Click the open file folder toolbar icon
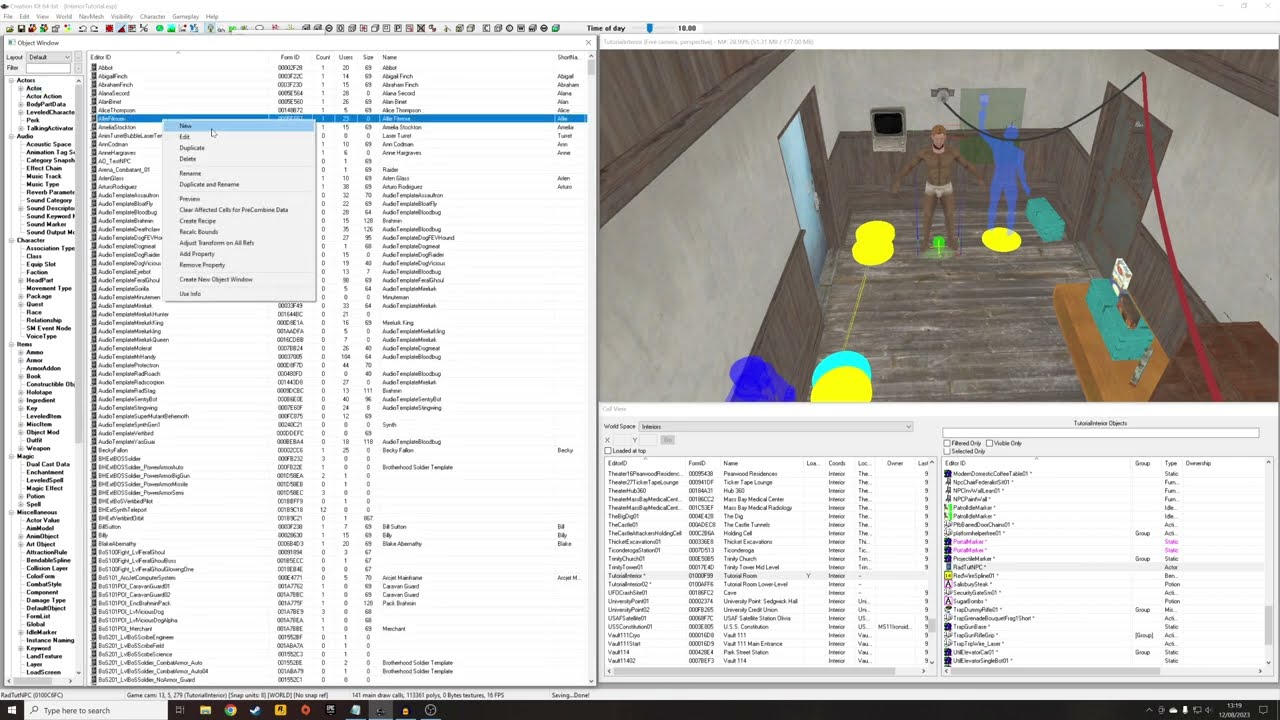This screenshot has height=720, width=1280. (x=8, y=28)
